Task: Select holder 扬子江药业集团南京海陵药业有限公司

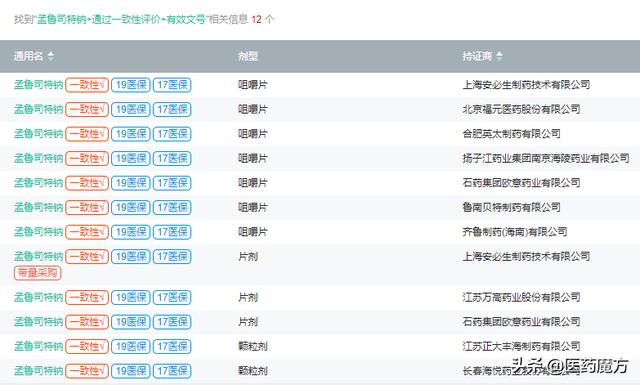Action: tap(546, 158)
